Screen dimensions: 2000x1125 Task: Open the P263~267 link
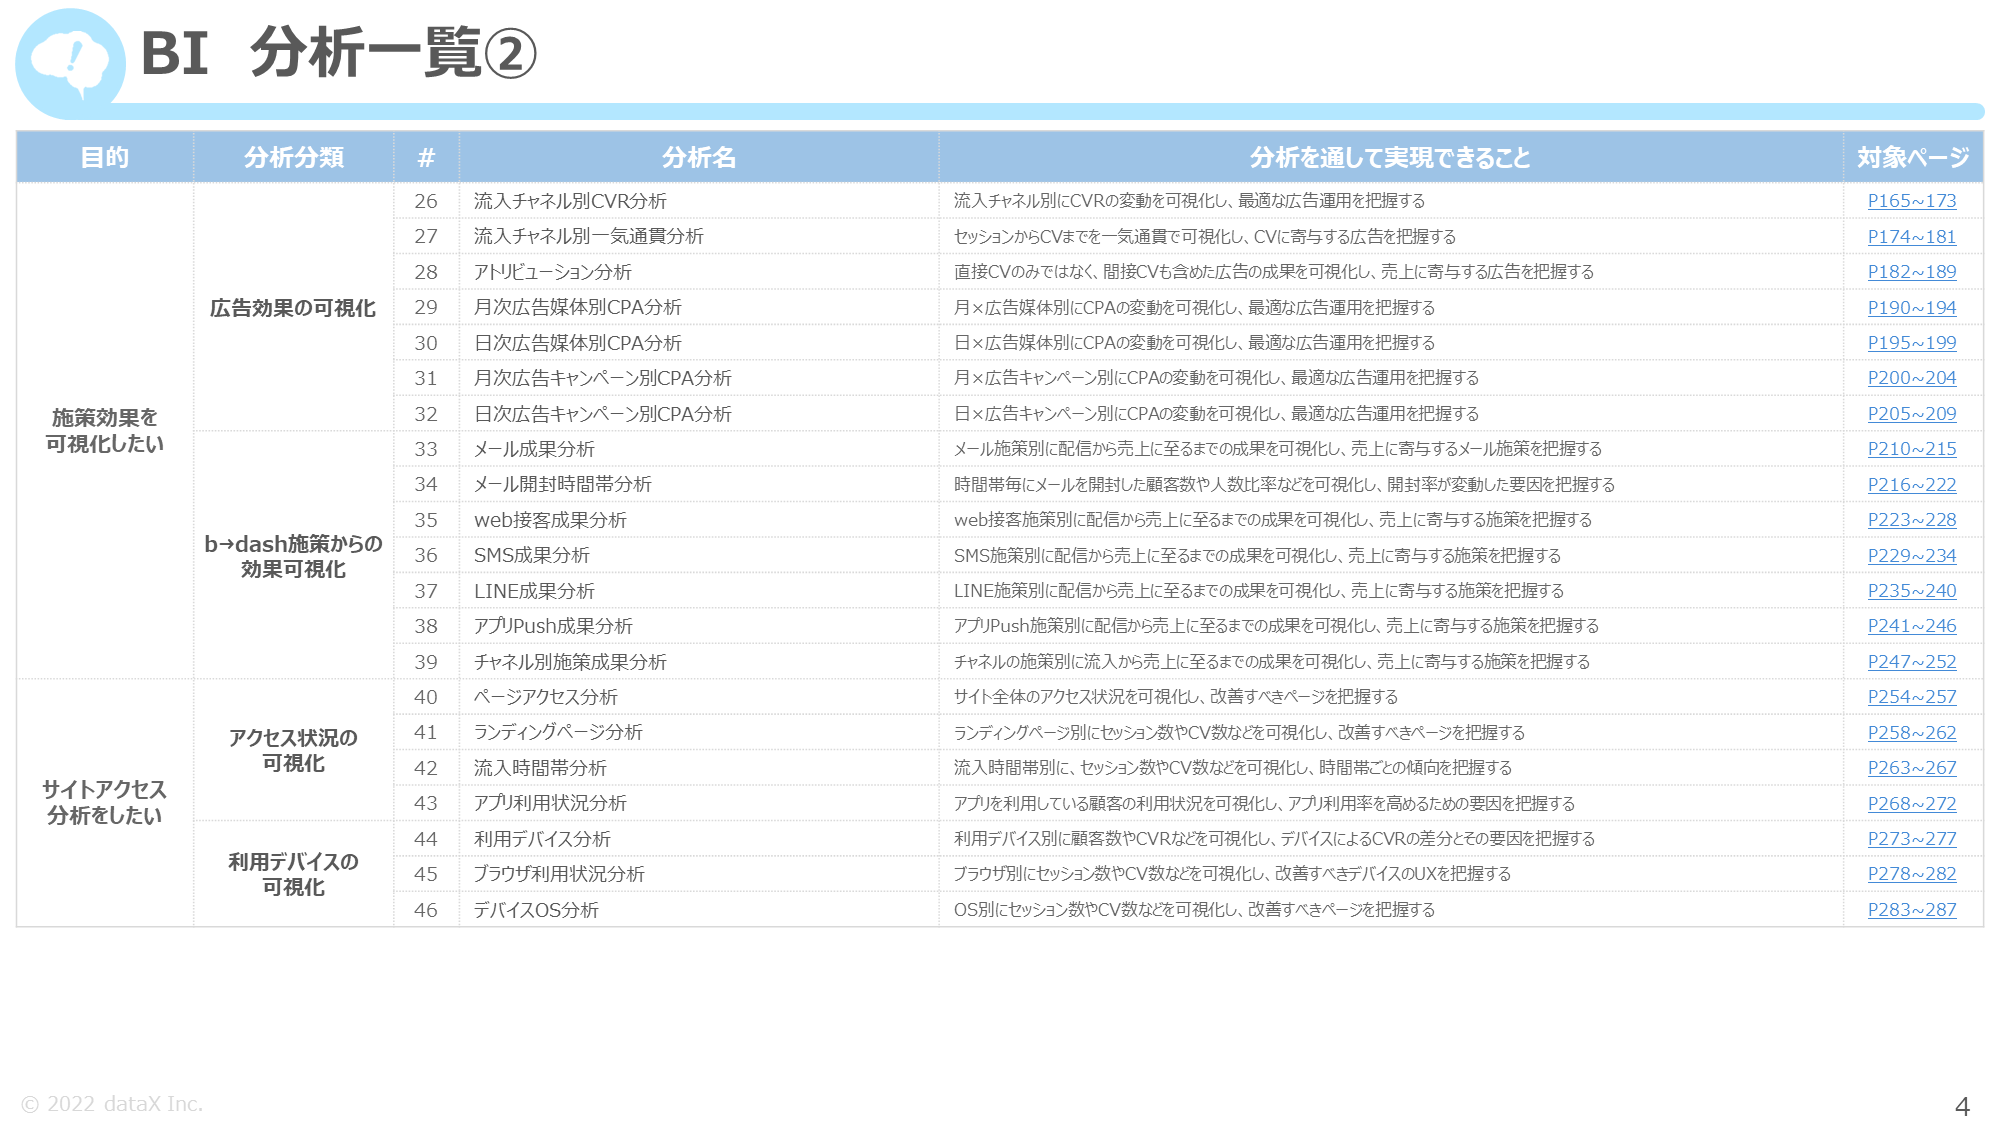pos(1911,768)
